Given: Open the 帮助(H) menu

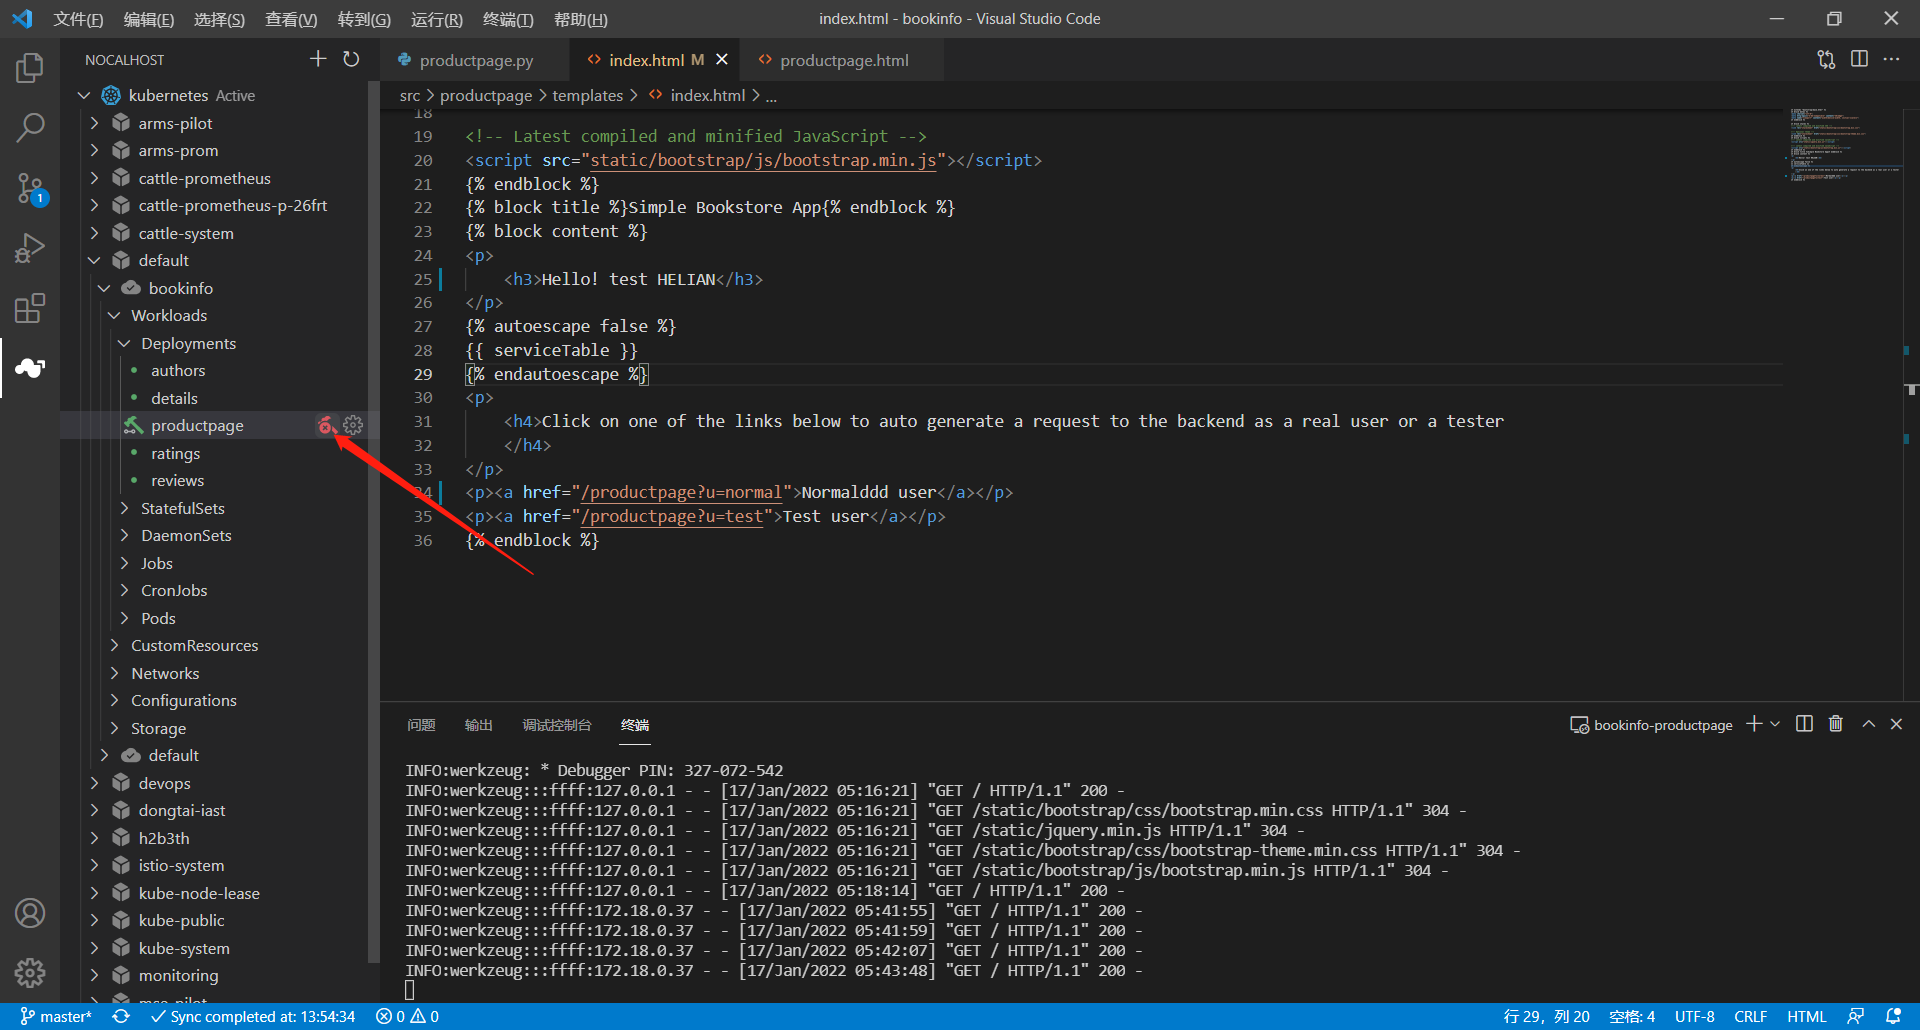Looking at the screenshot, I should click(x=580, y=19).
